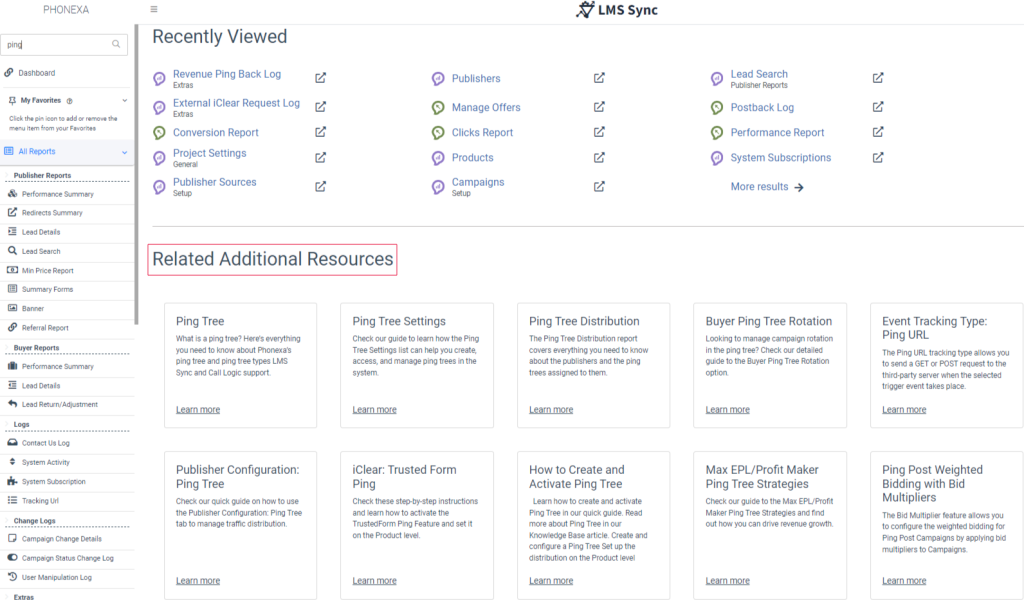
Task: Click the external-link icon next to Products
Action: coord(600,158)
